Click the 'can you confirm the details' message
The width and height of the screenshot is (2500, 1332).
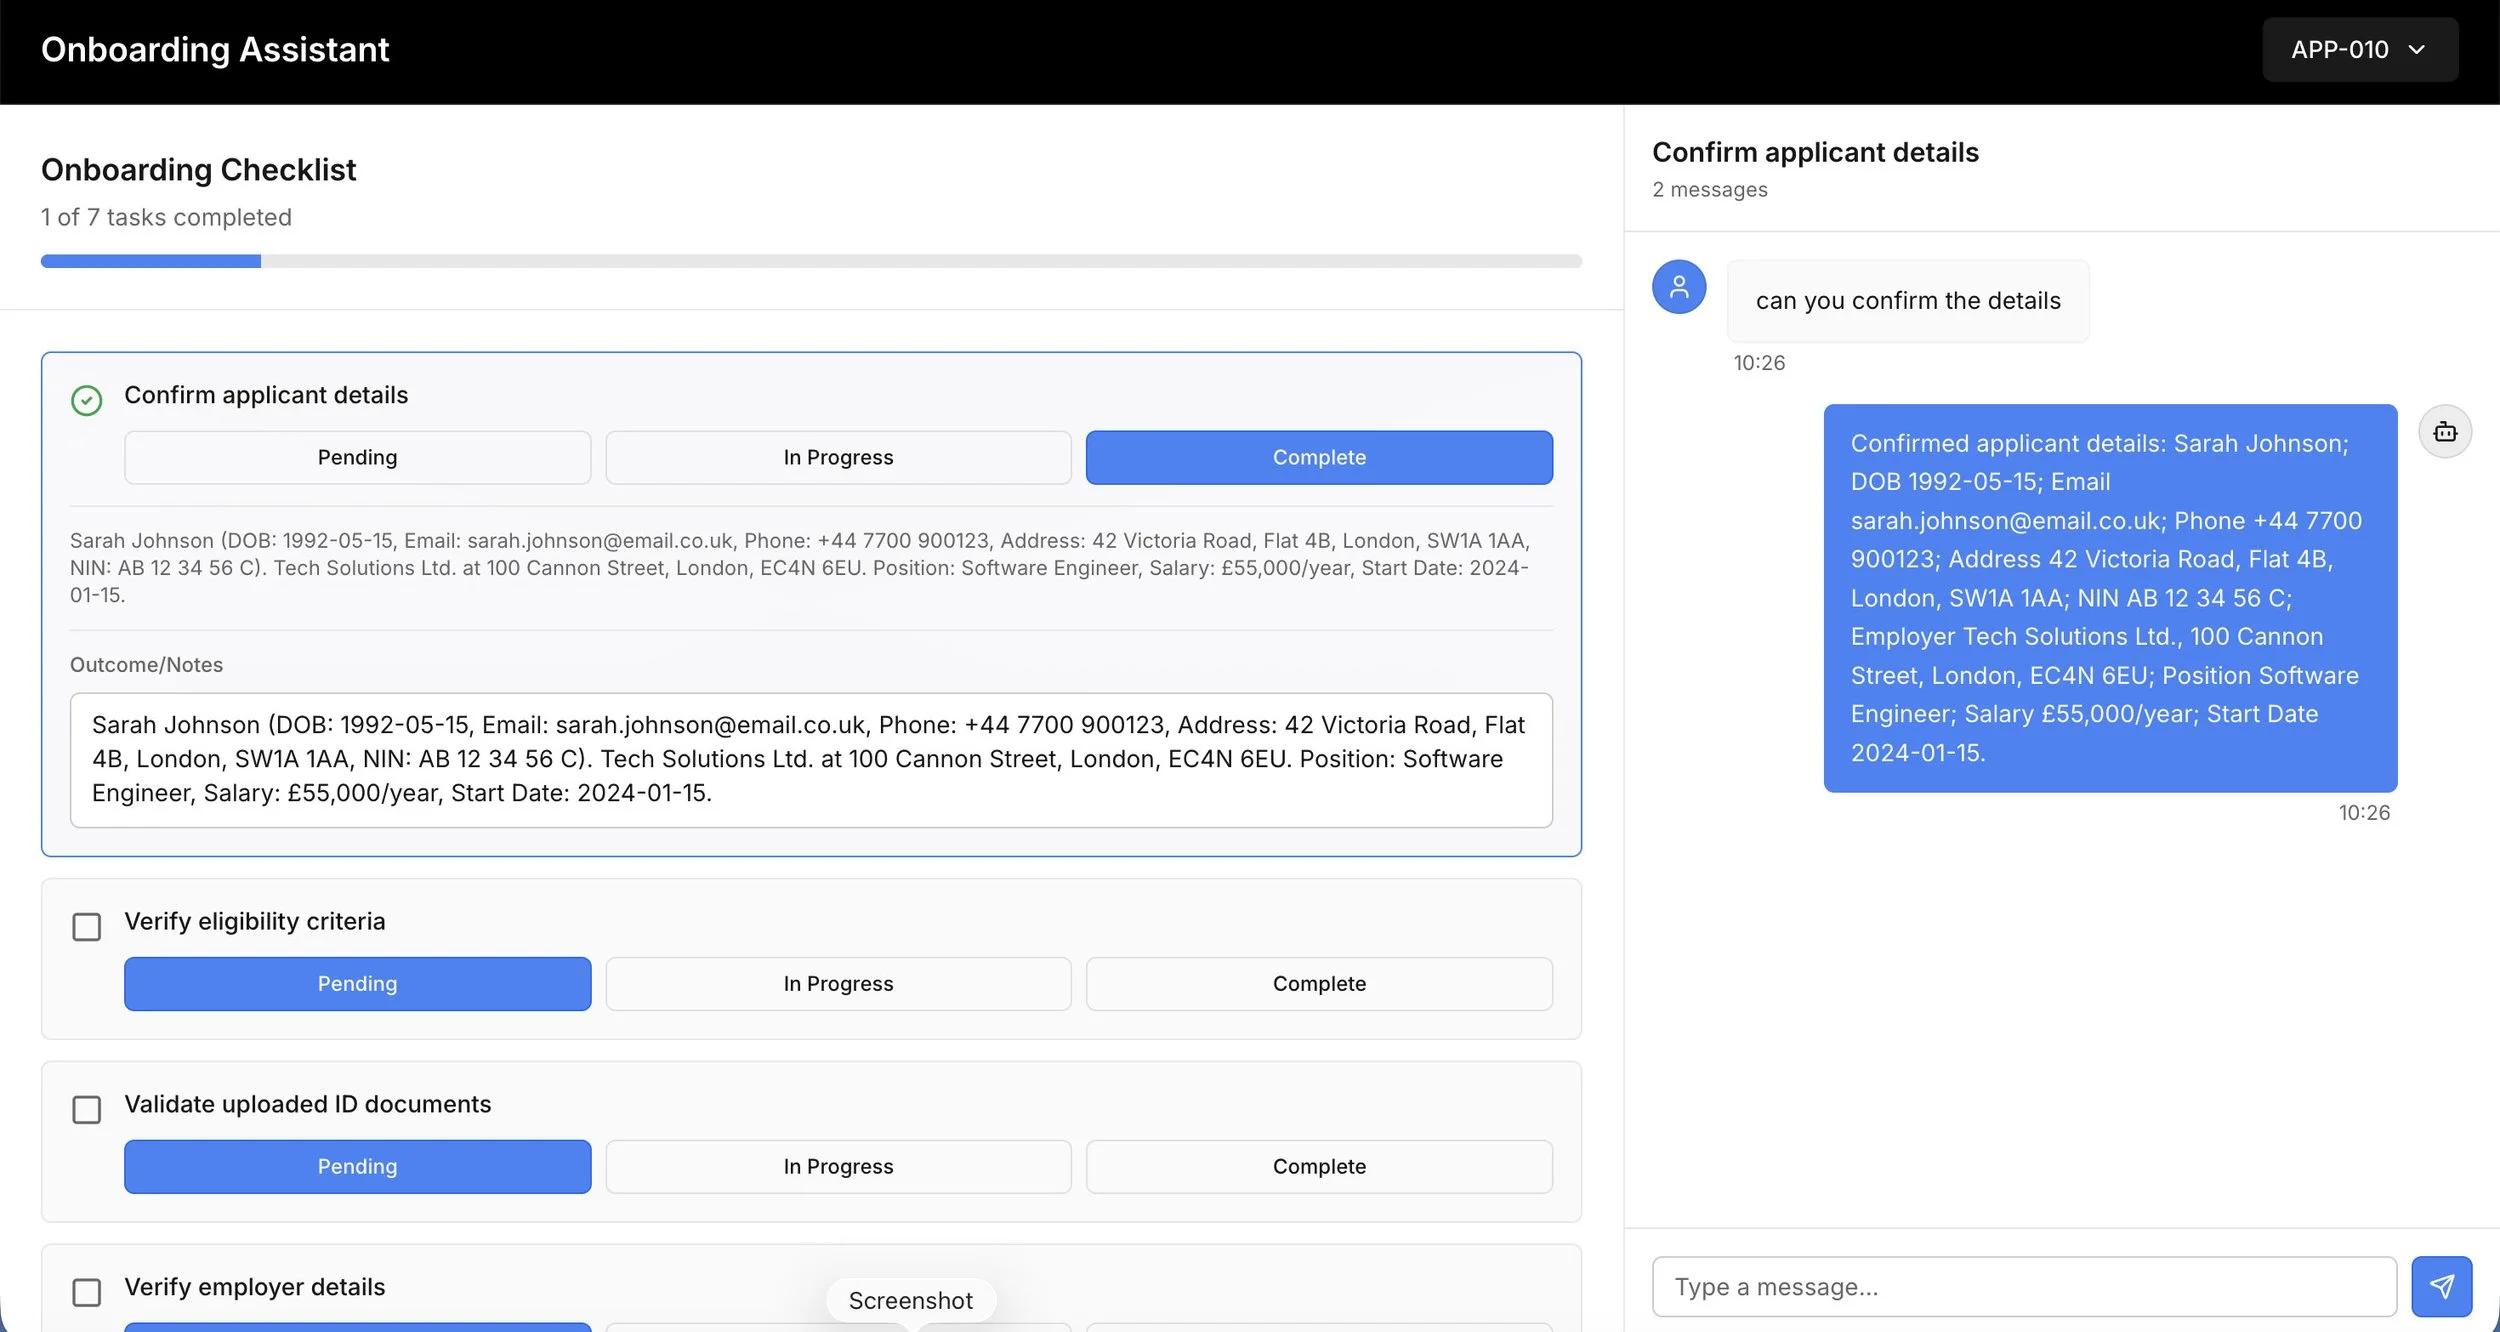coord(1908,301)
